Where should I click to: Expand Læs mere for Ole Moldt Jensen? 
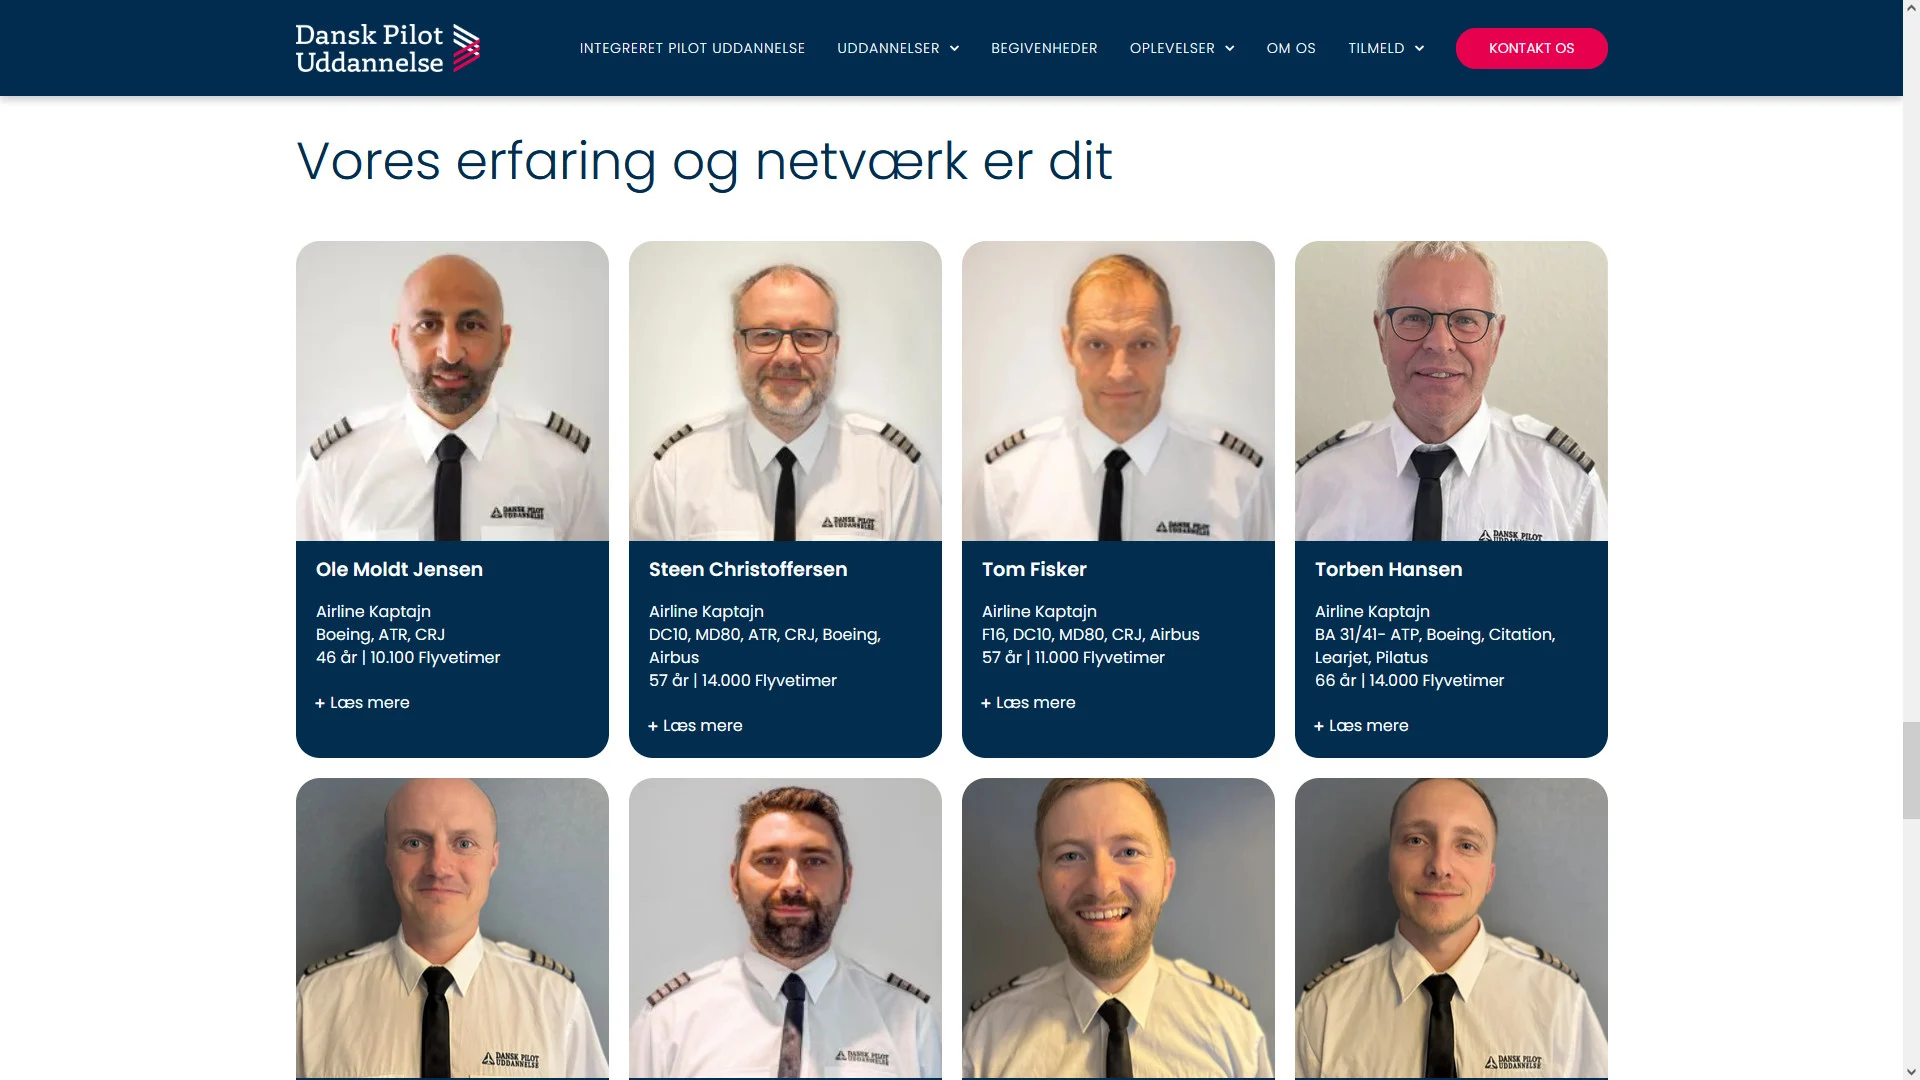click(362, 703)
